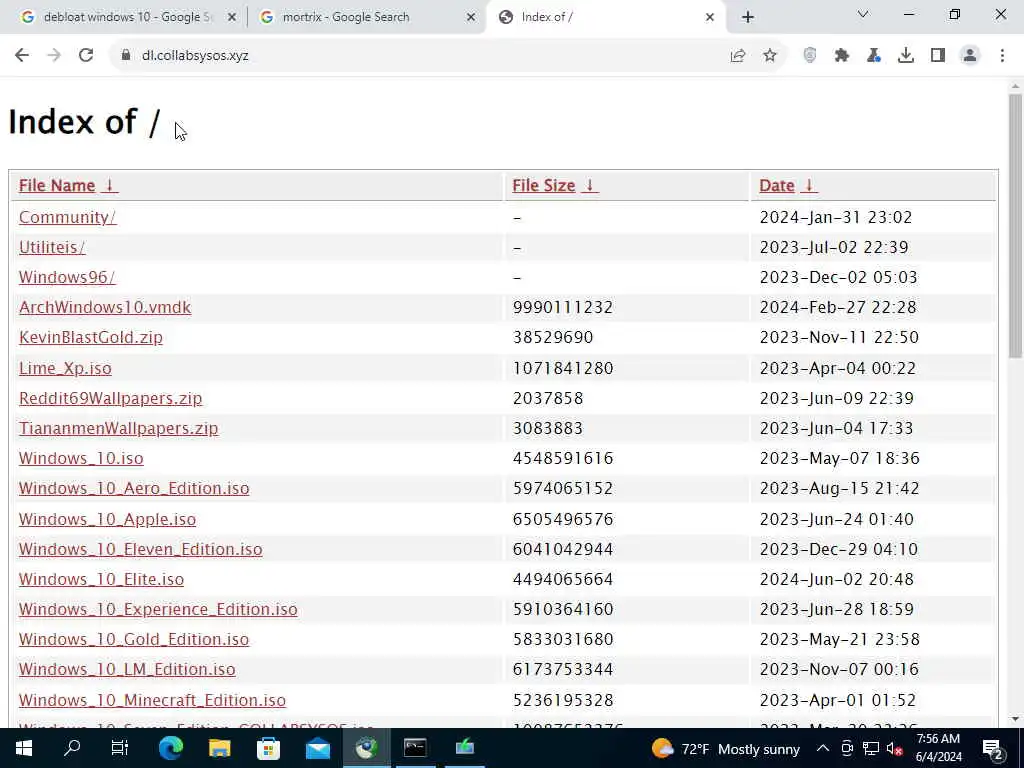
Task: Click the scrollbar down arrow
Action: 1015,719
